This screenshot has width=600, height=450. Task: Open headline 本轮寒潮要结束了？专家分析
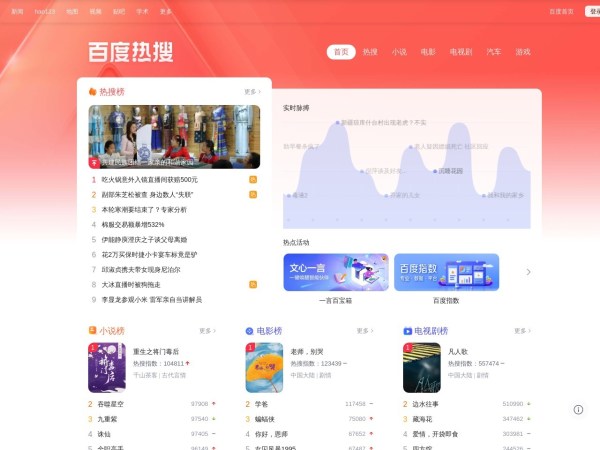click(144, 210)
